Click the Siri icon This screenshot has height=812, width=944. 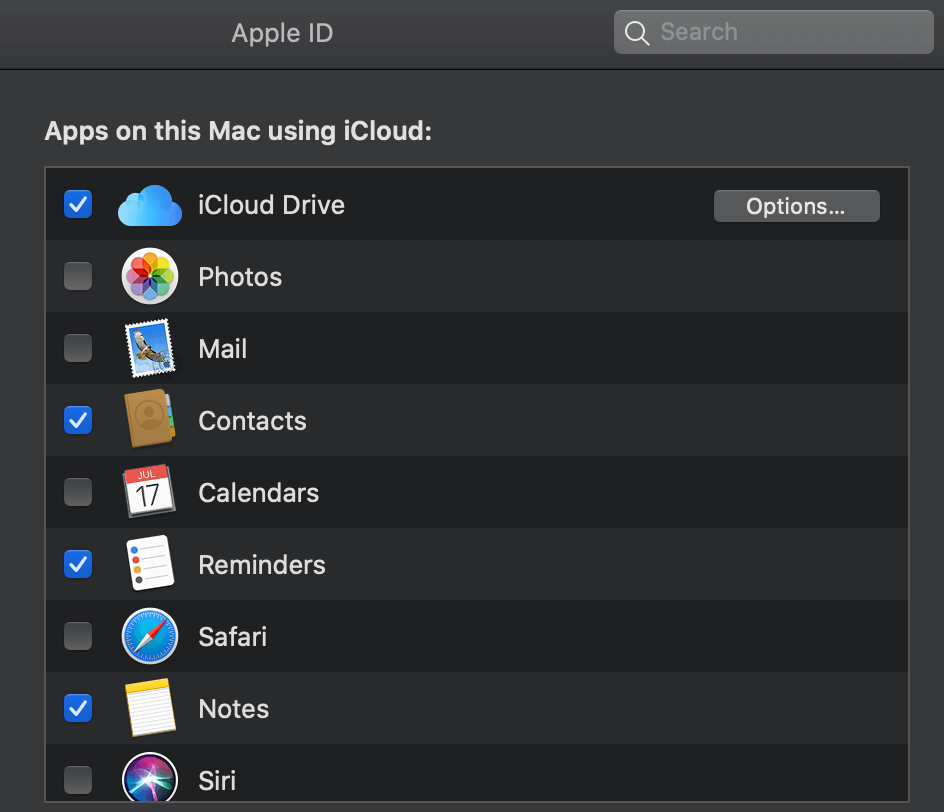point(150,776)
